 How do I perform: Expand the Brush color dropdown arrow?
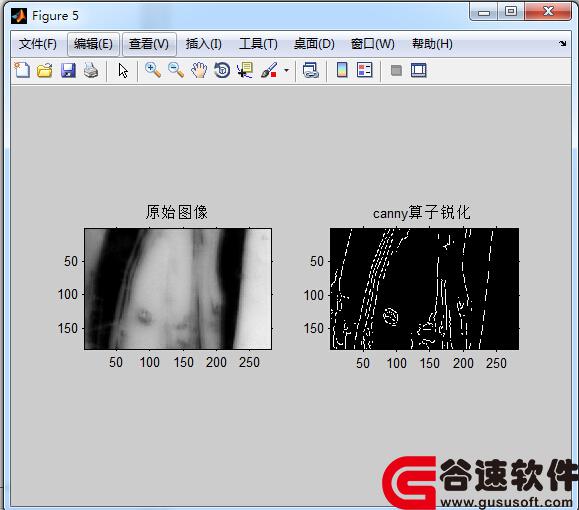tap(287, 70)
